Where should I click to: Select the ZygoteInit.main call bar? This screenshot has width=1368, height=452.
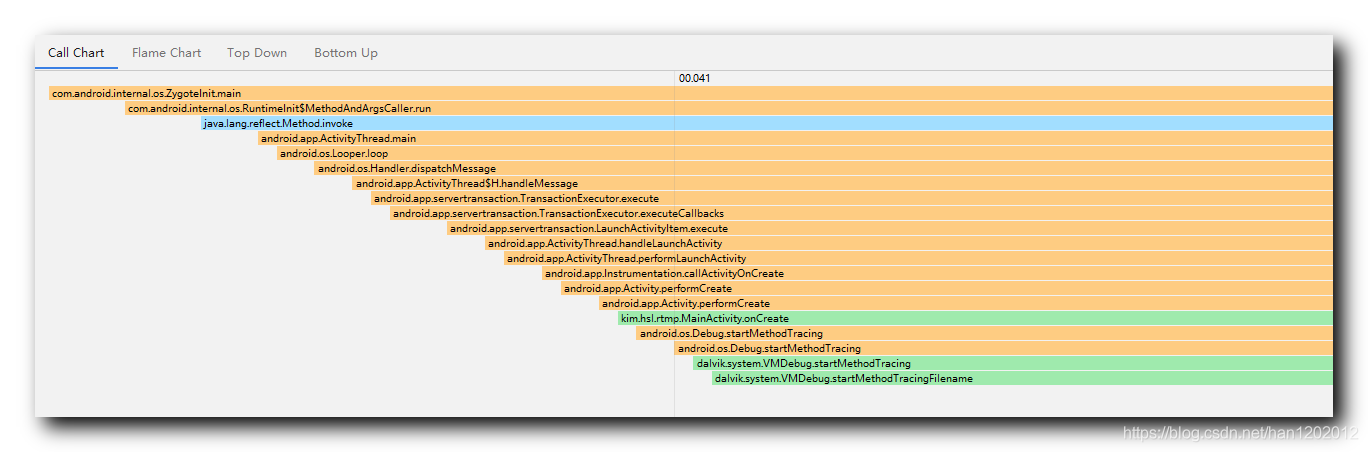pyautogui.click(x=691, y=93)
